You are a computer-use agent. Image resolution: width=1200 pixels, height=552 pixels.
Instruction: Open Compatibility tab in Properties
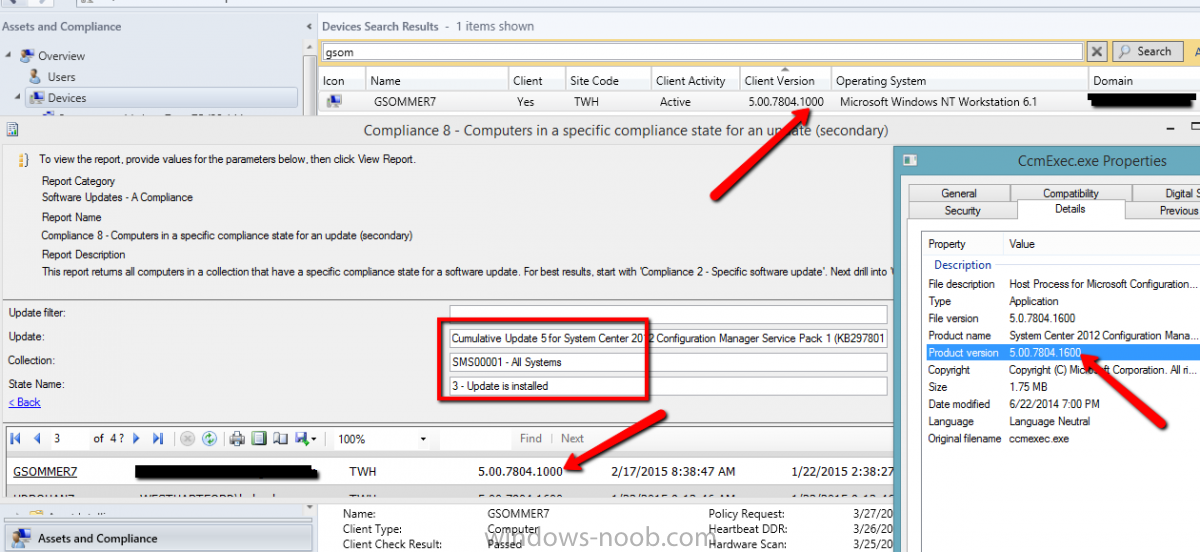1071,193
